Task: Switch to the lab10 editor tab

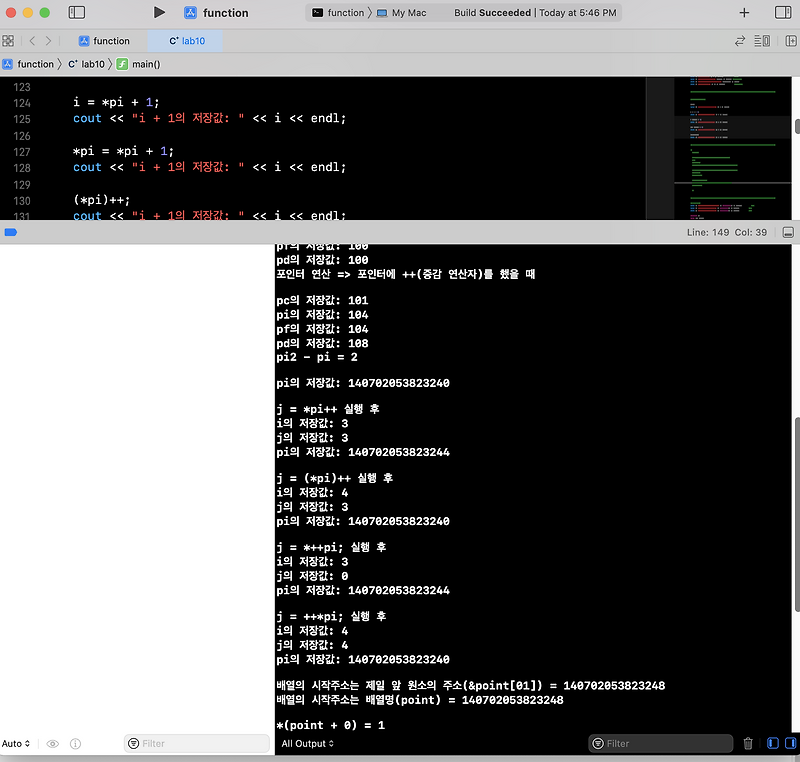Action: pyautogui.click(x=188, y=42)
